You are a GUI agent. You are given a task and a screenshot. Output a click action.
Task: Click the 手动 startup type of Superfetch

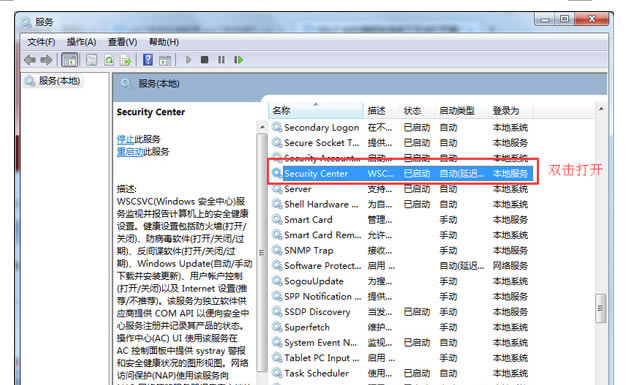pyautogui.click(x=448, y=327)
